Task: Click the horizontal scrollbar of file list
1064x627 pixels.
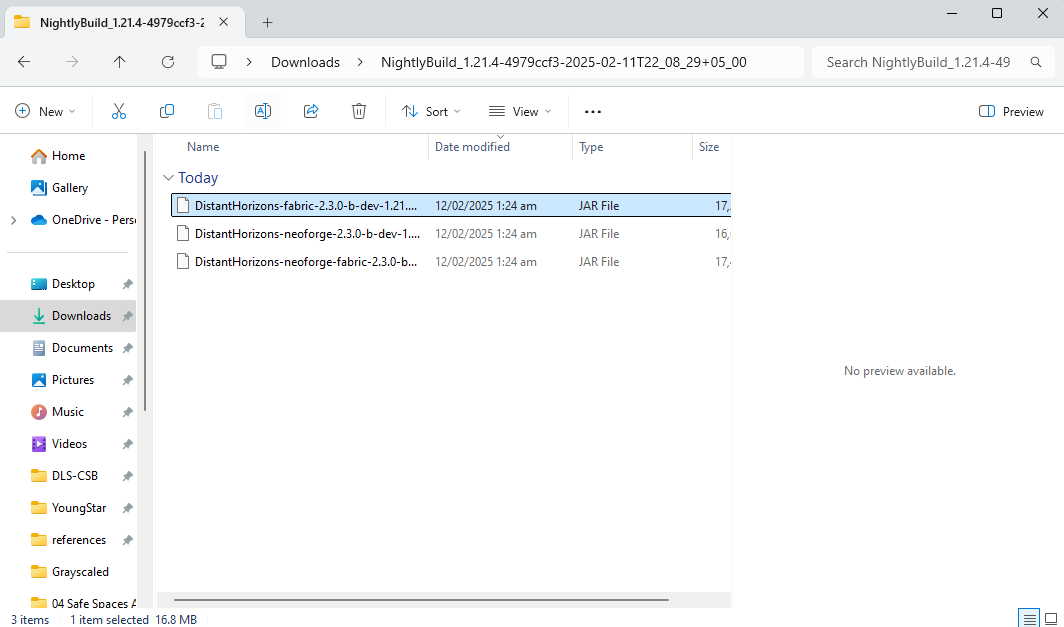Action: 421,600
